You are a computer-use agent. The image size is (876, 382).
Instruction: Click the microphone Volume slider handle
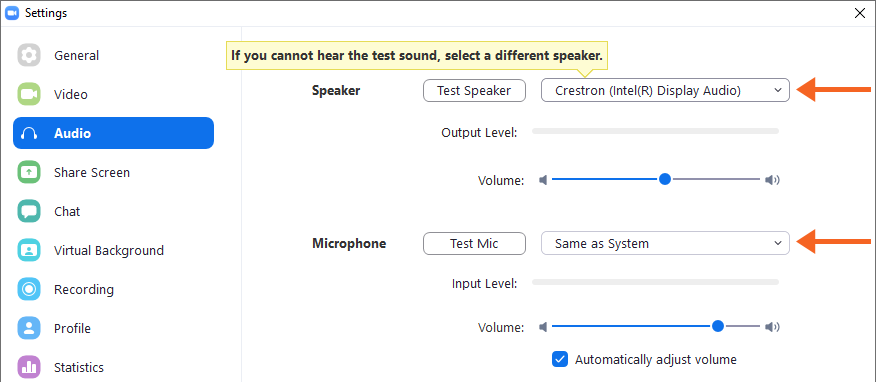(x=718, y=326)
